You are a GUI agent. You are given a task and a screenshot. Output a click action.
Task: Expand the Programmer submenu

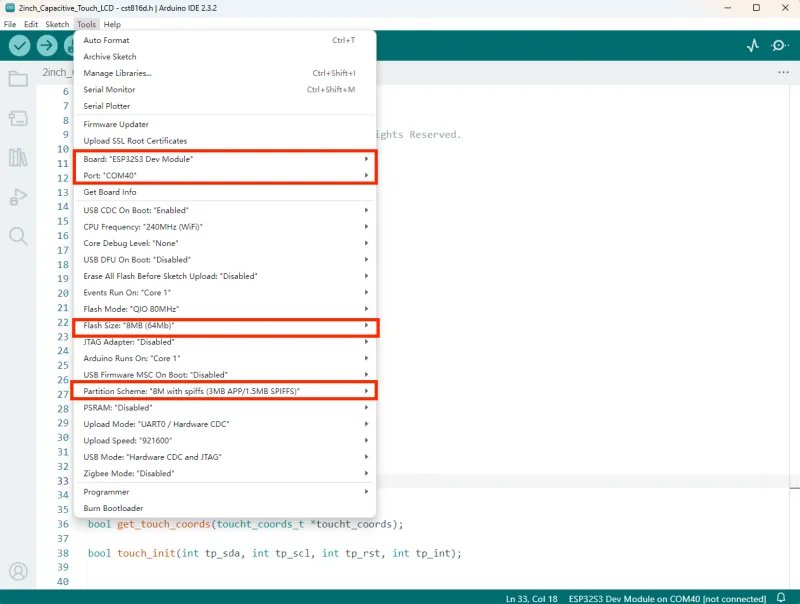224,492
